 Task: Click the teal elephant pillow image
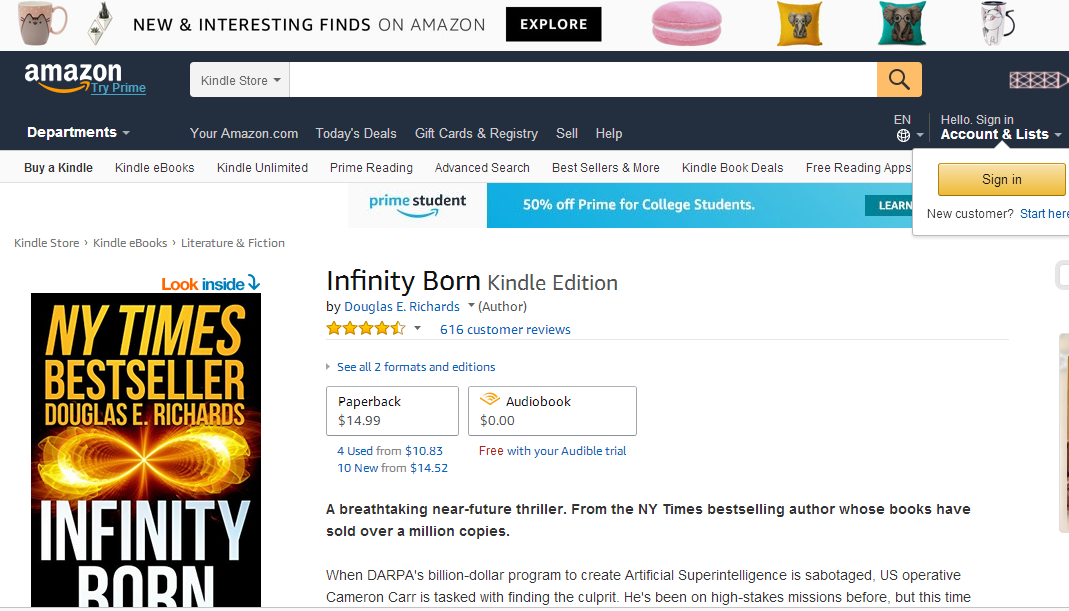pos(902,24)
